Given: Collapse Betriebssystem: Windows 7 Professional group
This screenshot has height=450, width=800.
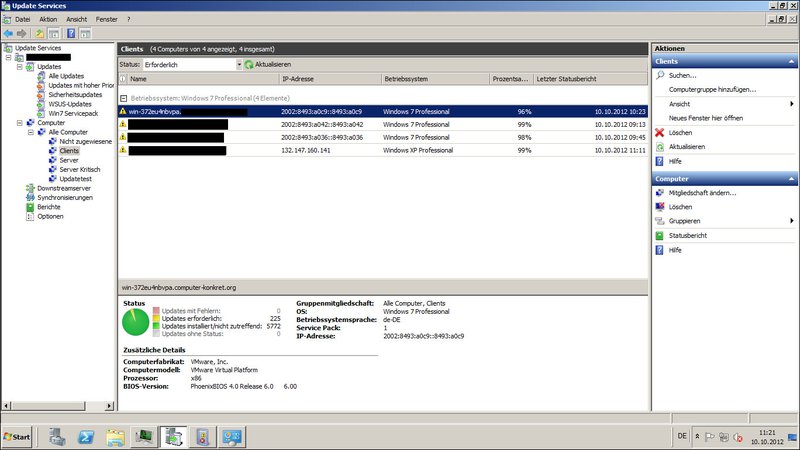Looking at the screenshot, I should 123,98.
